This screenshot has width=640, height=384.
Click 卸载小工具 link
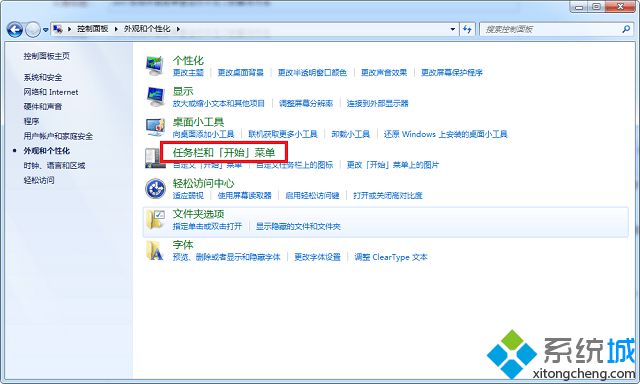pyautogui.click(x=350, y=134)
